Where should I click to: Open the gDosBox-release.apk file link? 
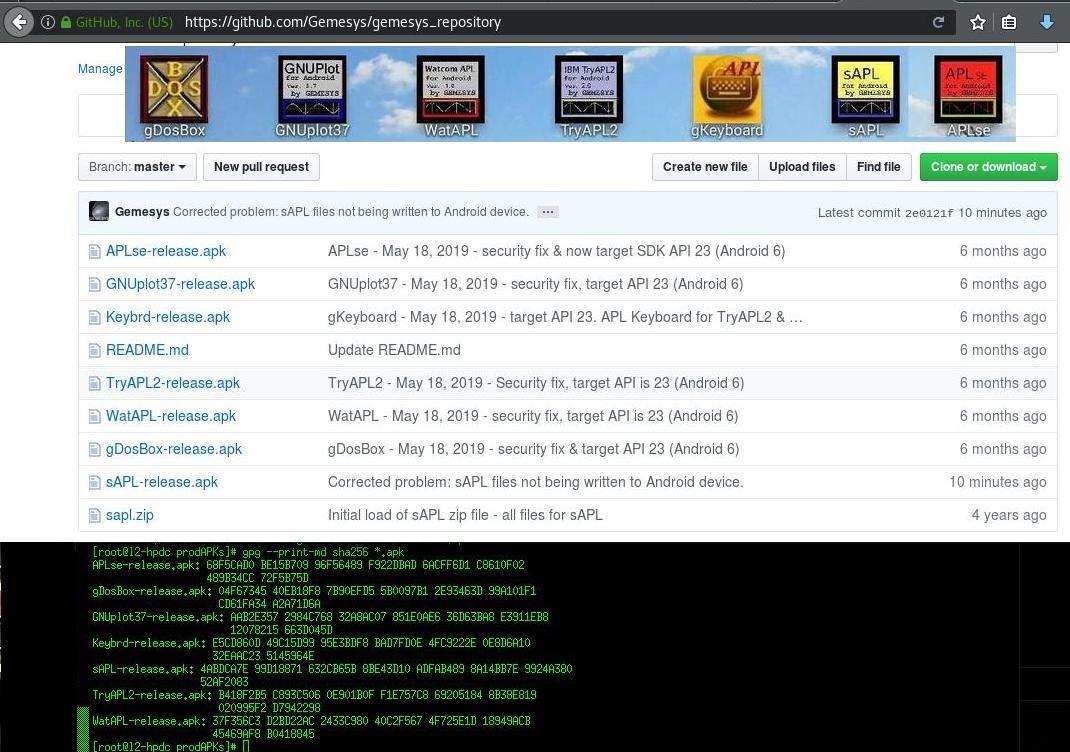(x=174, y=449)
